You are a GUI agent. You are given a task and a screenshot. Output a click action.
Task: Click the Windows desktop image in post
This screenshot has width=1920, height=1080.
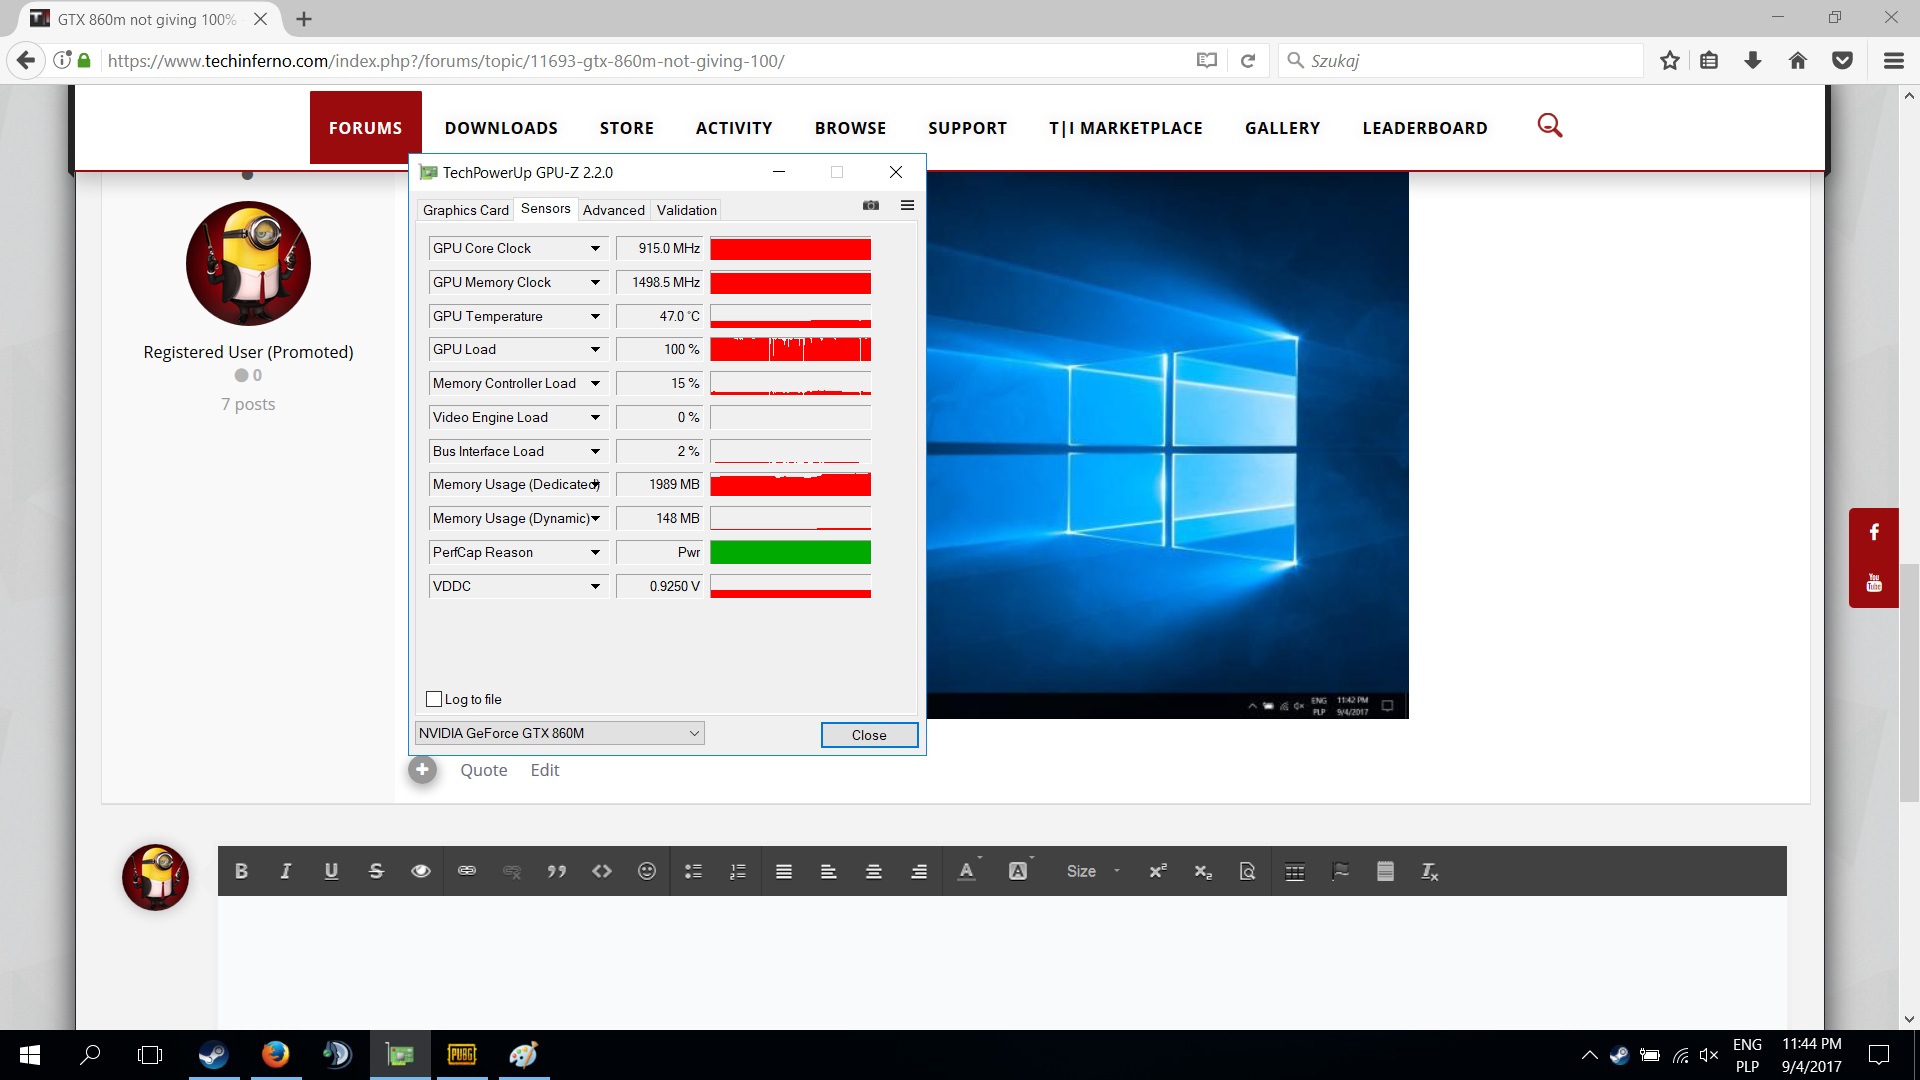tap(1167, 445)
